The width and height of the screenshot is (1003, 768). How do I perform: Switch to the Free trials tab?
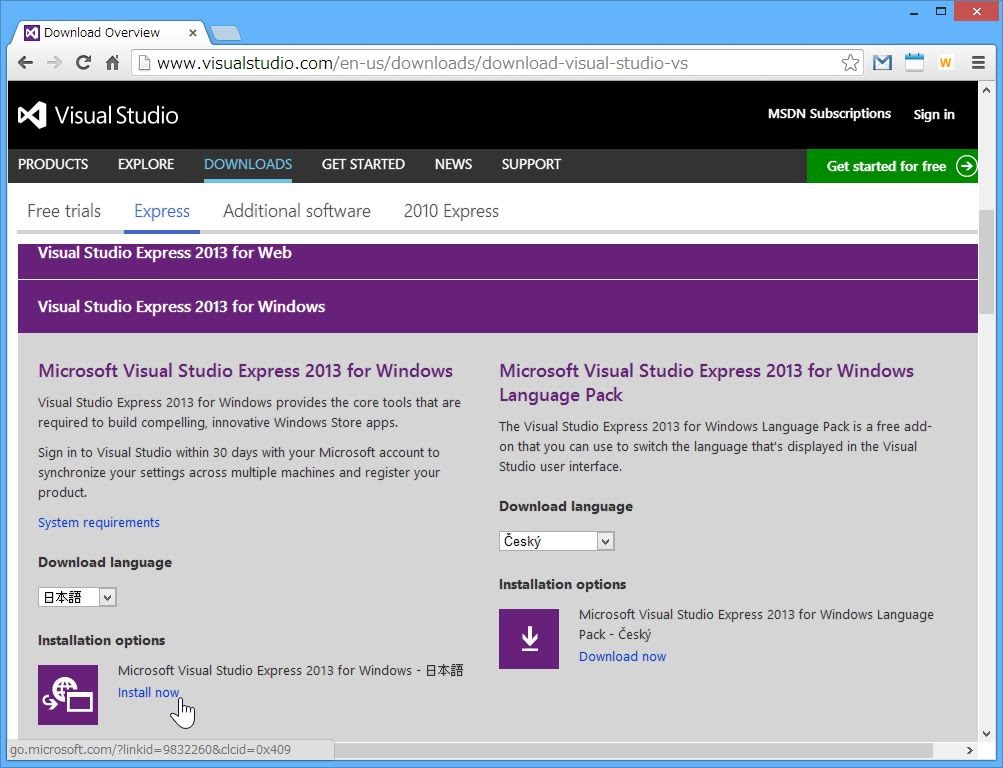tap(64, 211)
